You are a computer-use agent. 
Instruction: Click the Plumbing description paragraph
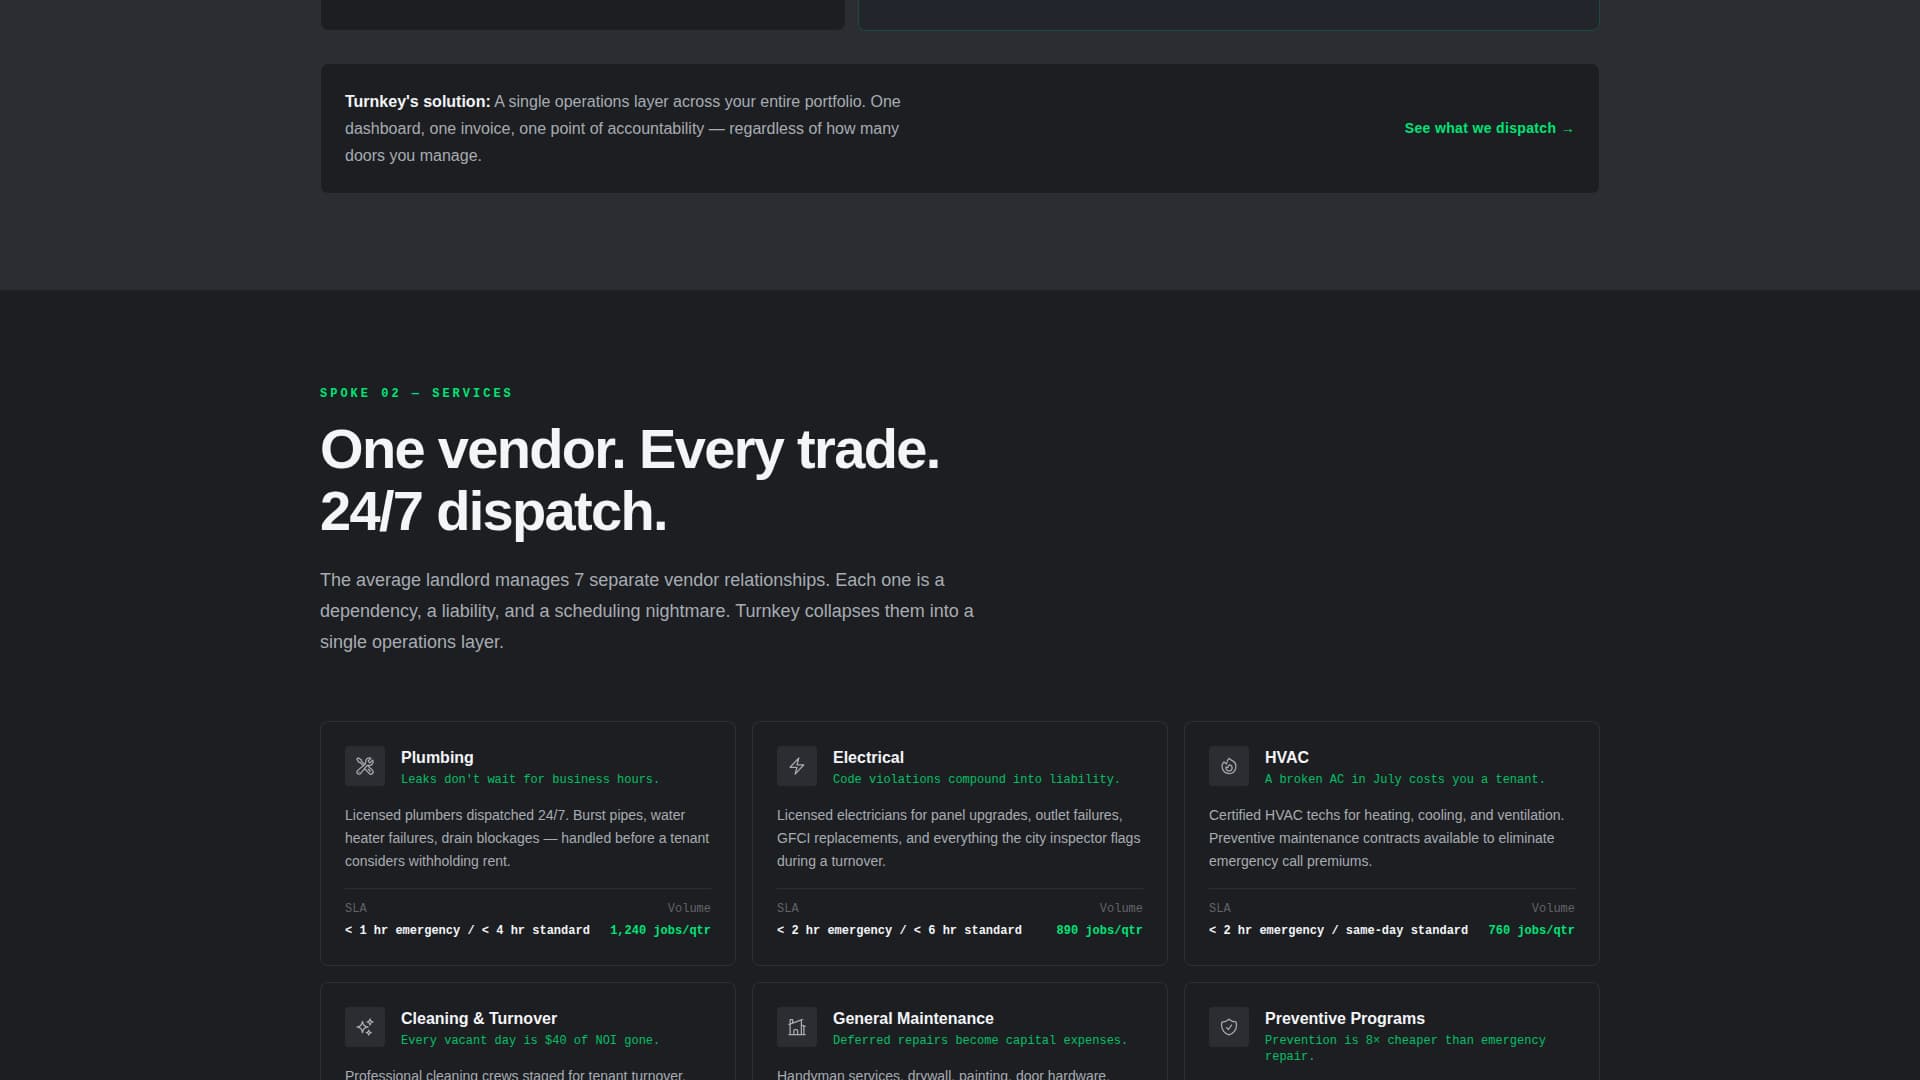(527, 838)
